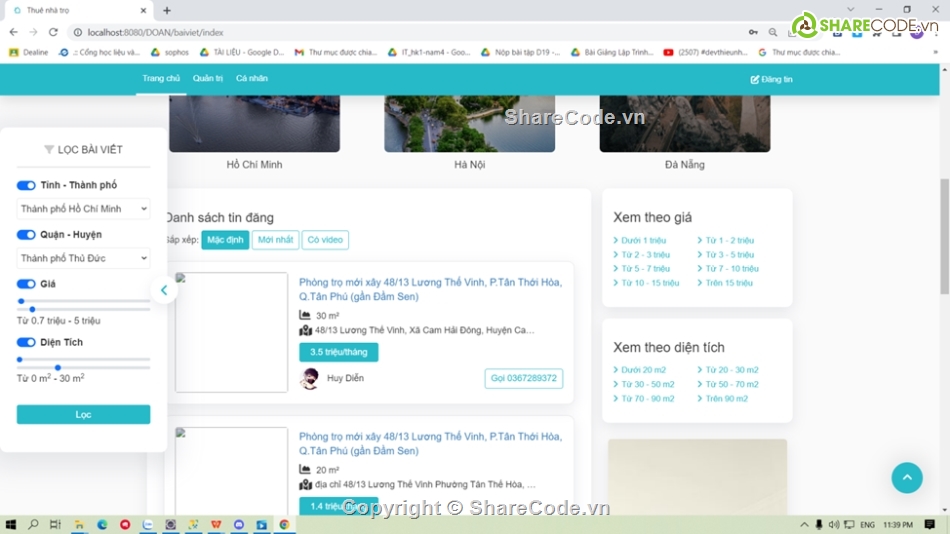Click the browser Back arrow
The height and width of the screenshot is (534, 950).
[x=13, y=32]
